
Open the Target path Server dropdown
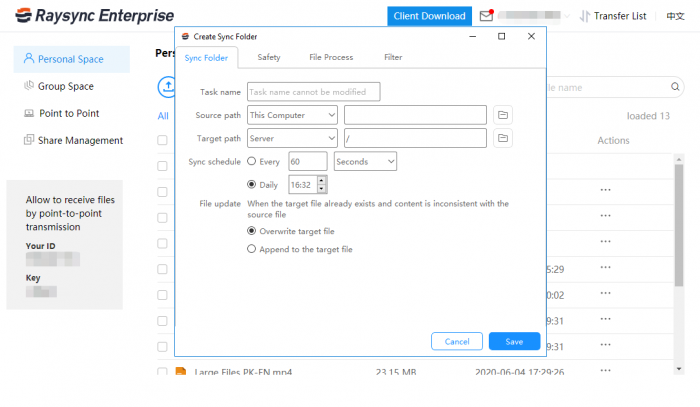pos(292,138)
